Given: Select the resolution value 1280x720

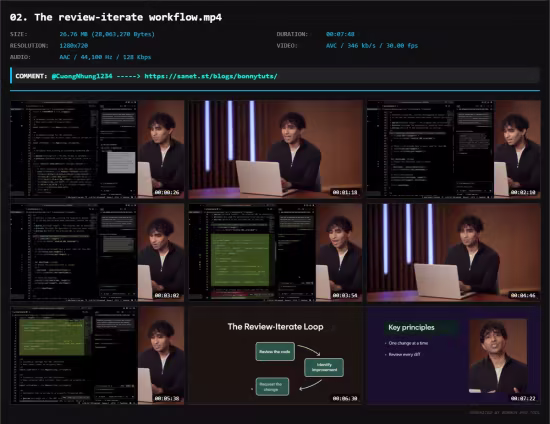Looking at the screenshot, I should click(74, 46).
